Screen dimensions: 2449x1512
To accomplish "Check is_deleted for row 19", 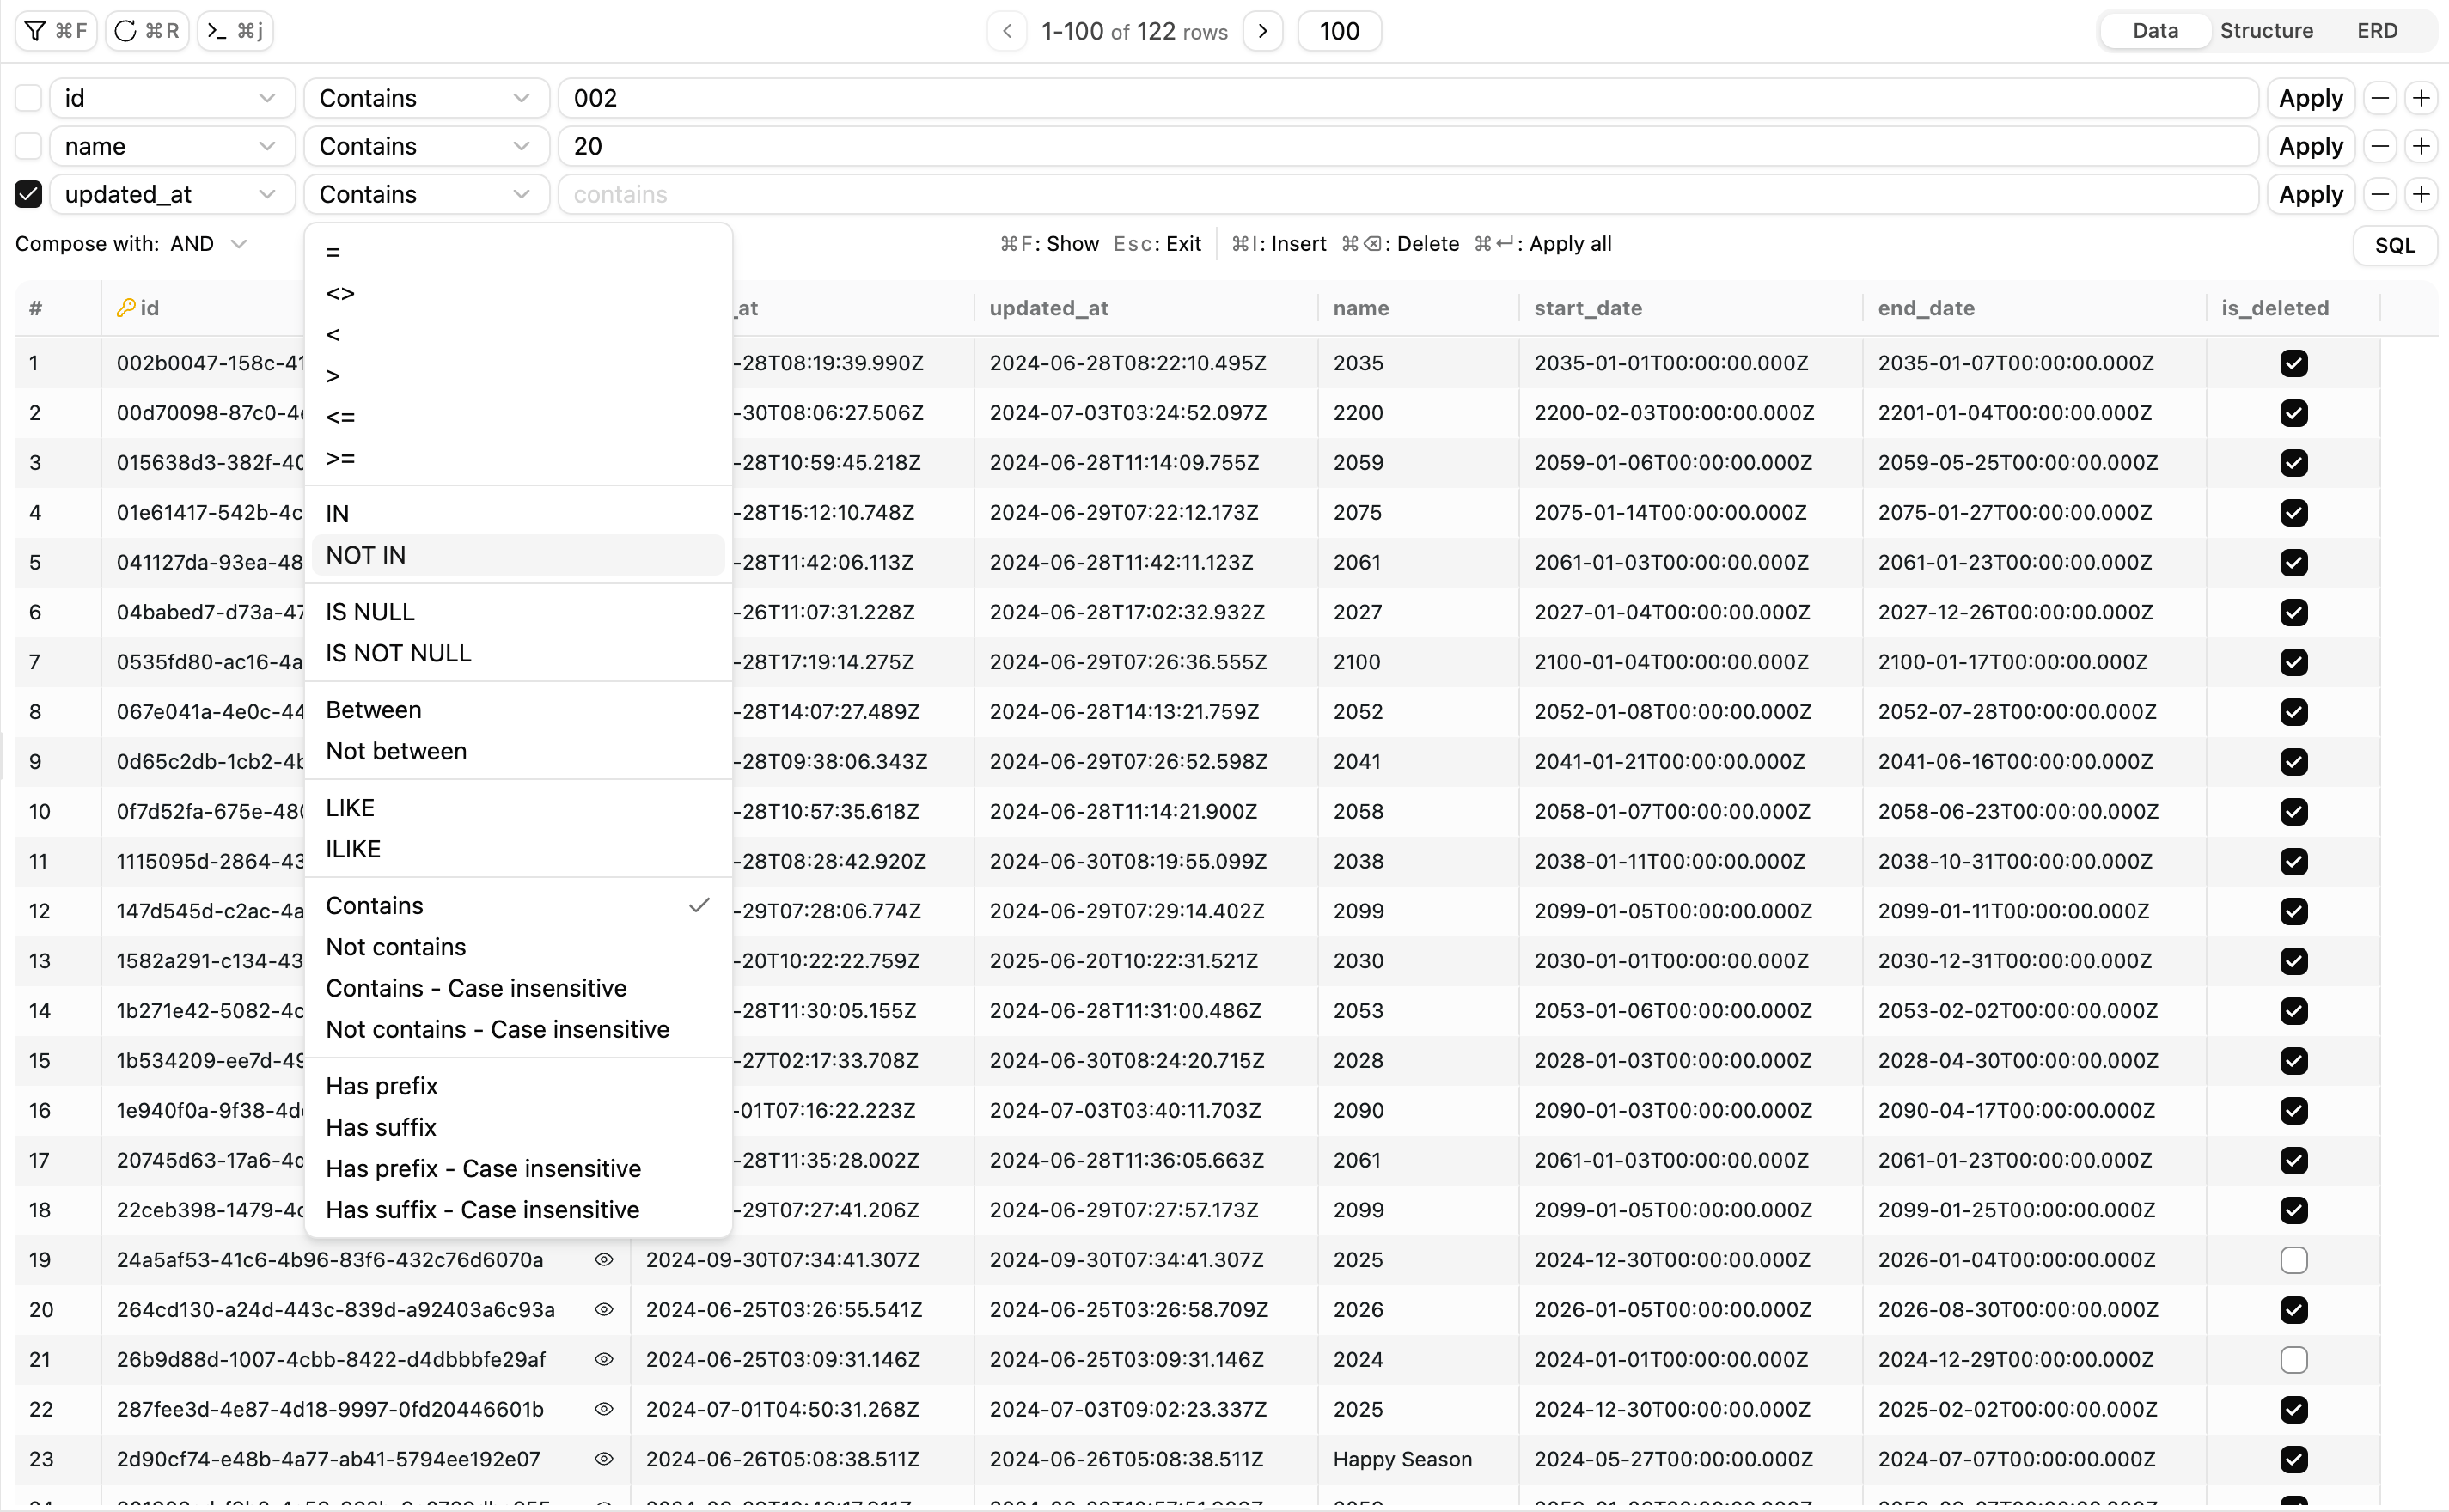I will point(2294,1260).
